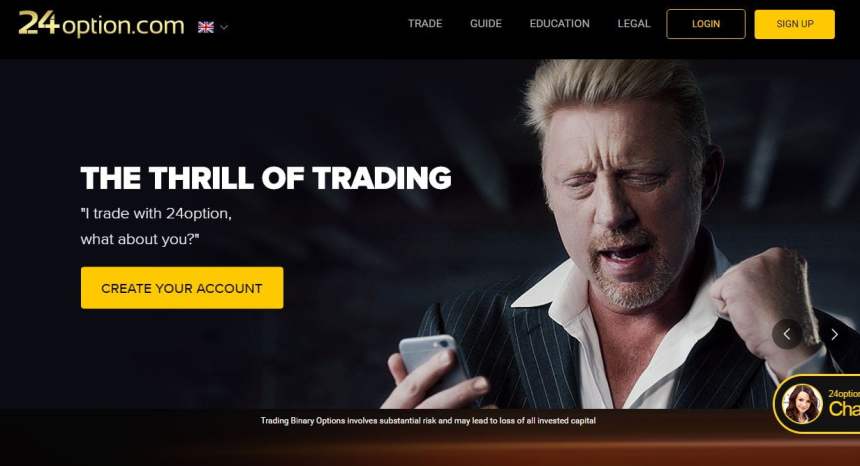
Task: Click the binary options risk warning text
Action: pyautogui.click(x=428, y=420)
